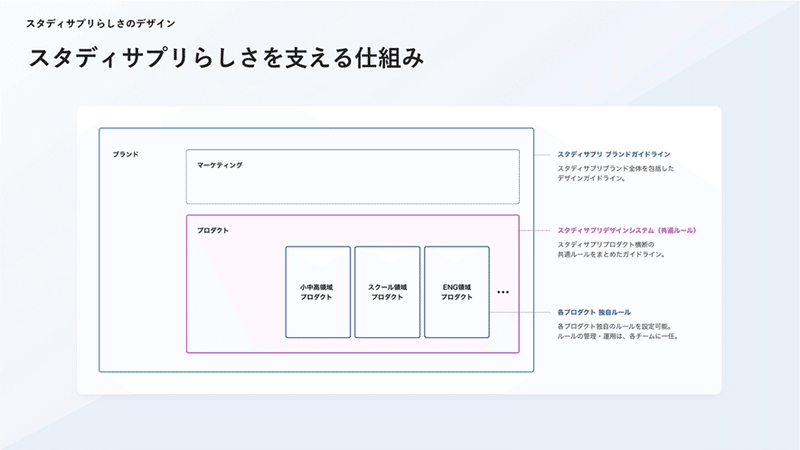Click the text '各プロダクト独自のルールを設定可能。'
This screenshot has height=450, width=800.
click(615, 326)
